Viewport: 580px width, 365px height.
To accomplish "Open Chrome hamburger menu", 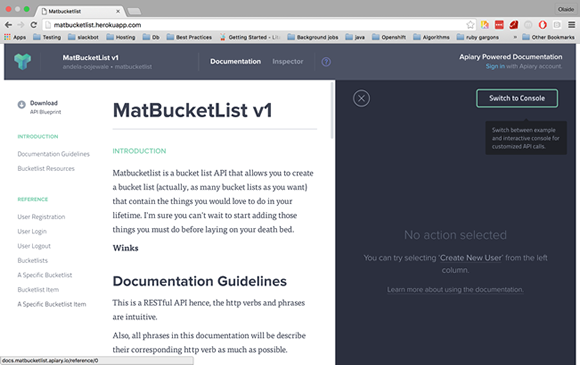I will [x=571, y=25].
